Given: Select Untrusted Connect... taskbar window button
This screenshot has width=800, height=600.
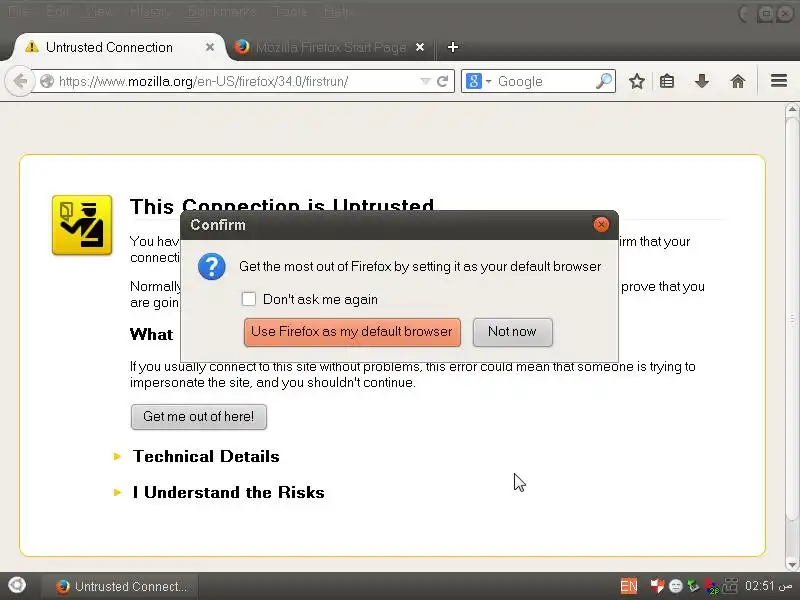Looking at the screenshot, I should coord(119,586).
